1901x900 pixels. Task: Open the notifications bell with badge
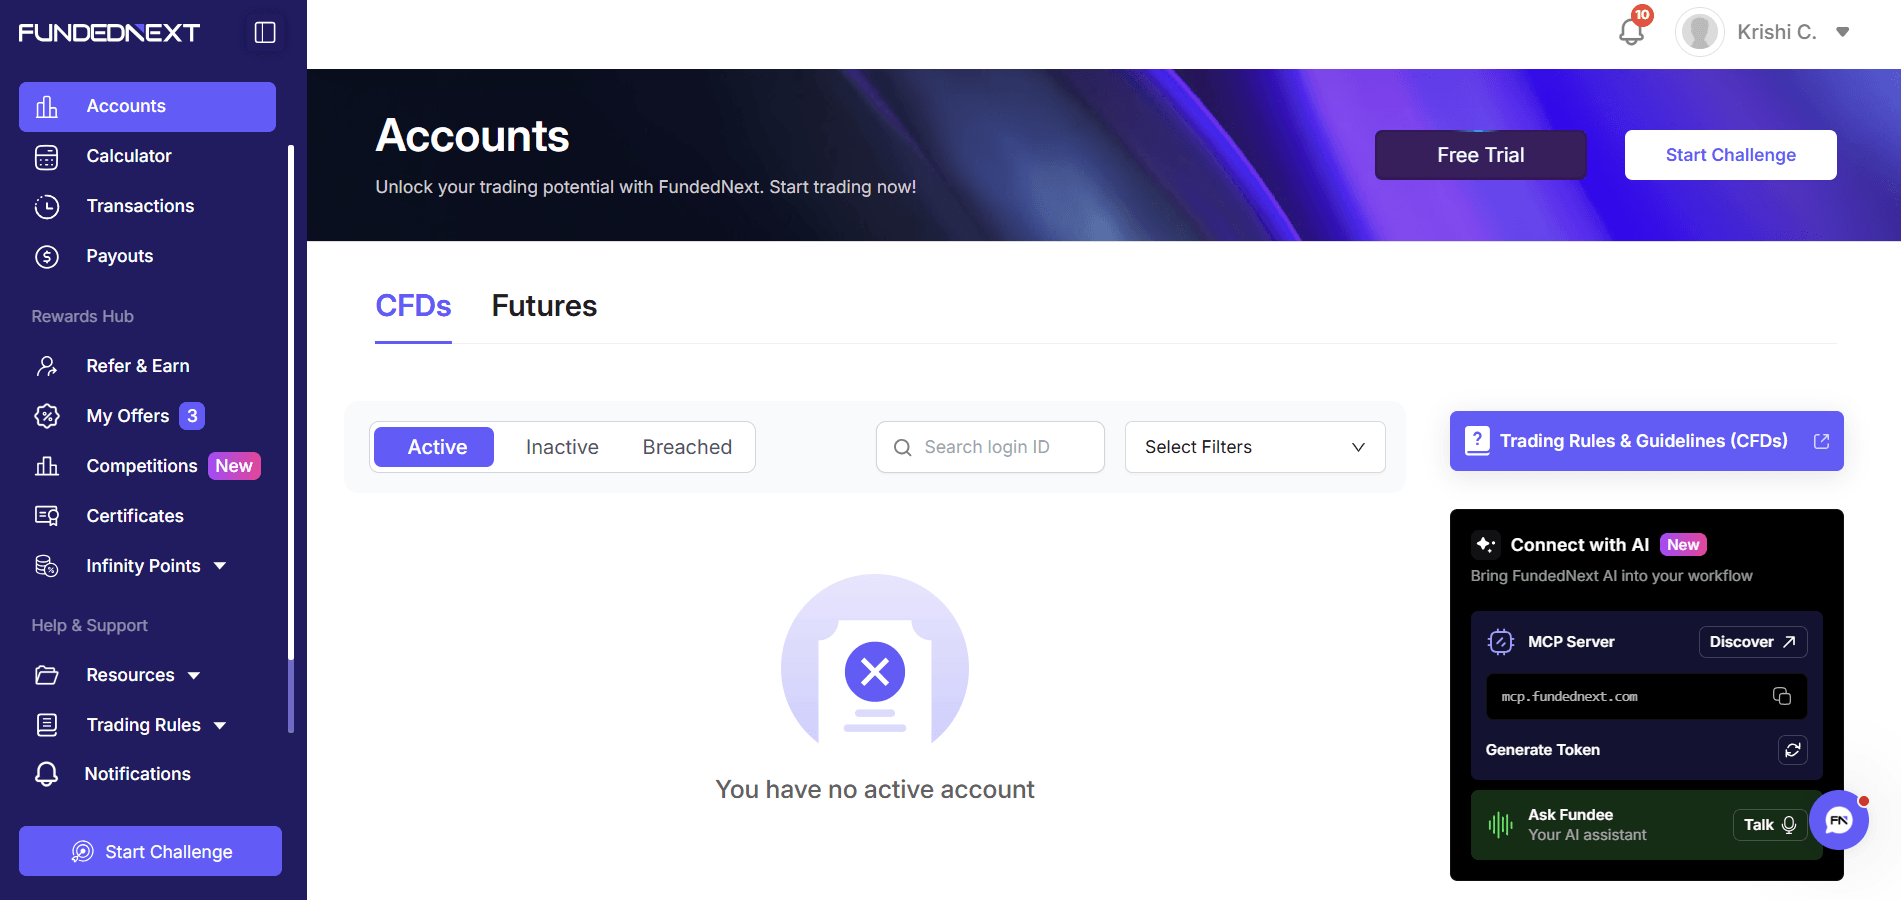[1632, 31]
